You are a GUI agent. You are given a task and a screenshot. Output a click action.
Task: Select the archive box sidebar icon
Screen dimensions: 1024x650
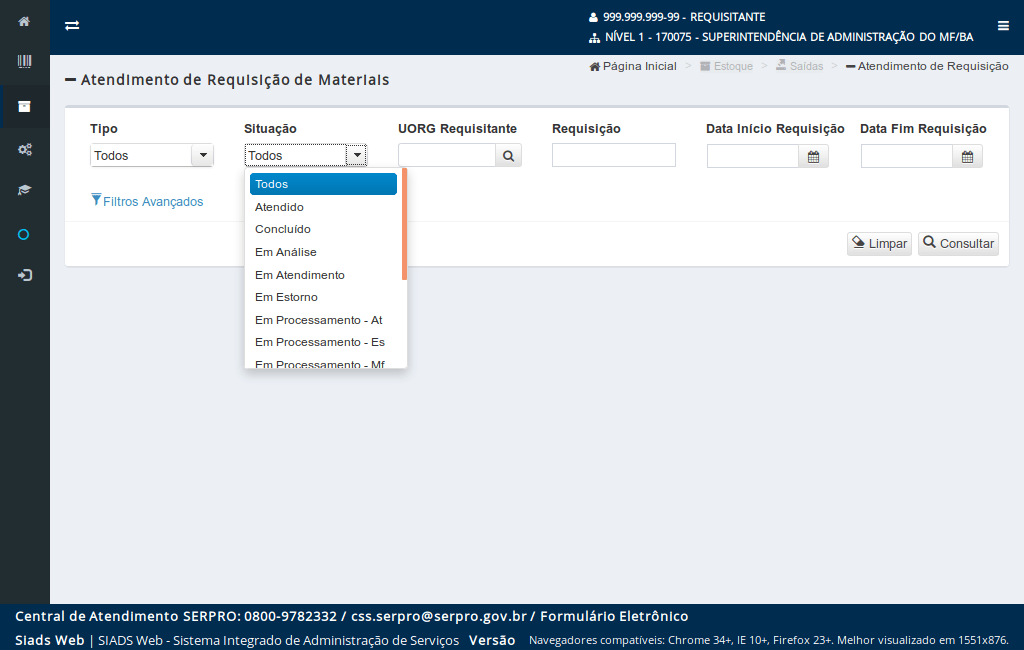tap(24, 106)
